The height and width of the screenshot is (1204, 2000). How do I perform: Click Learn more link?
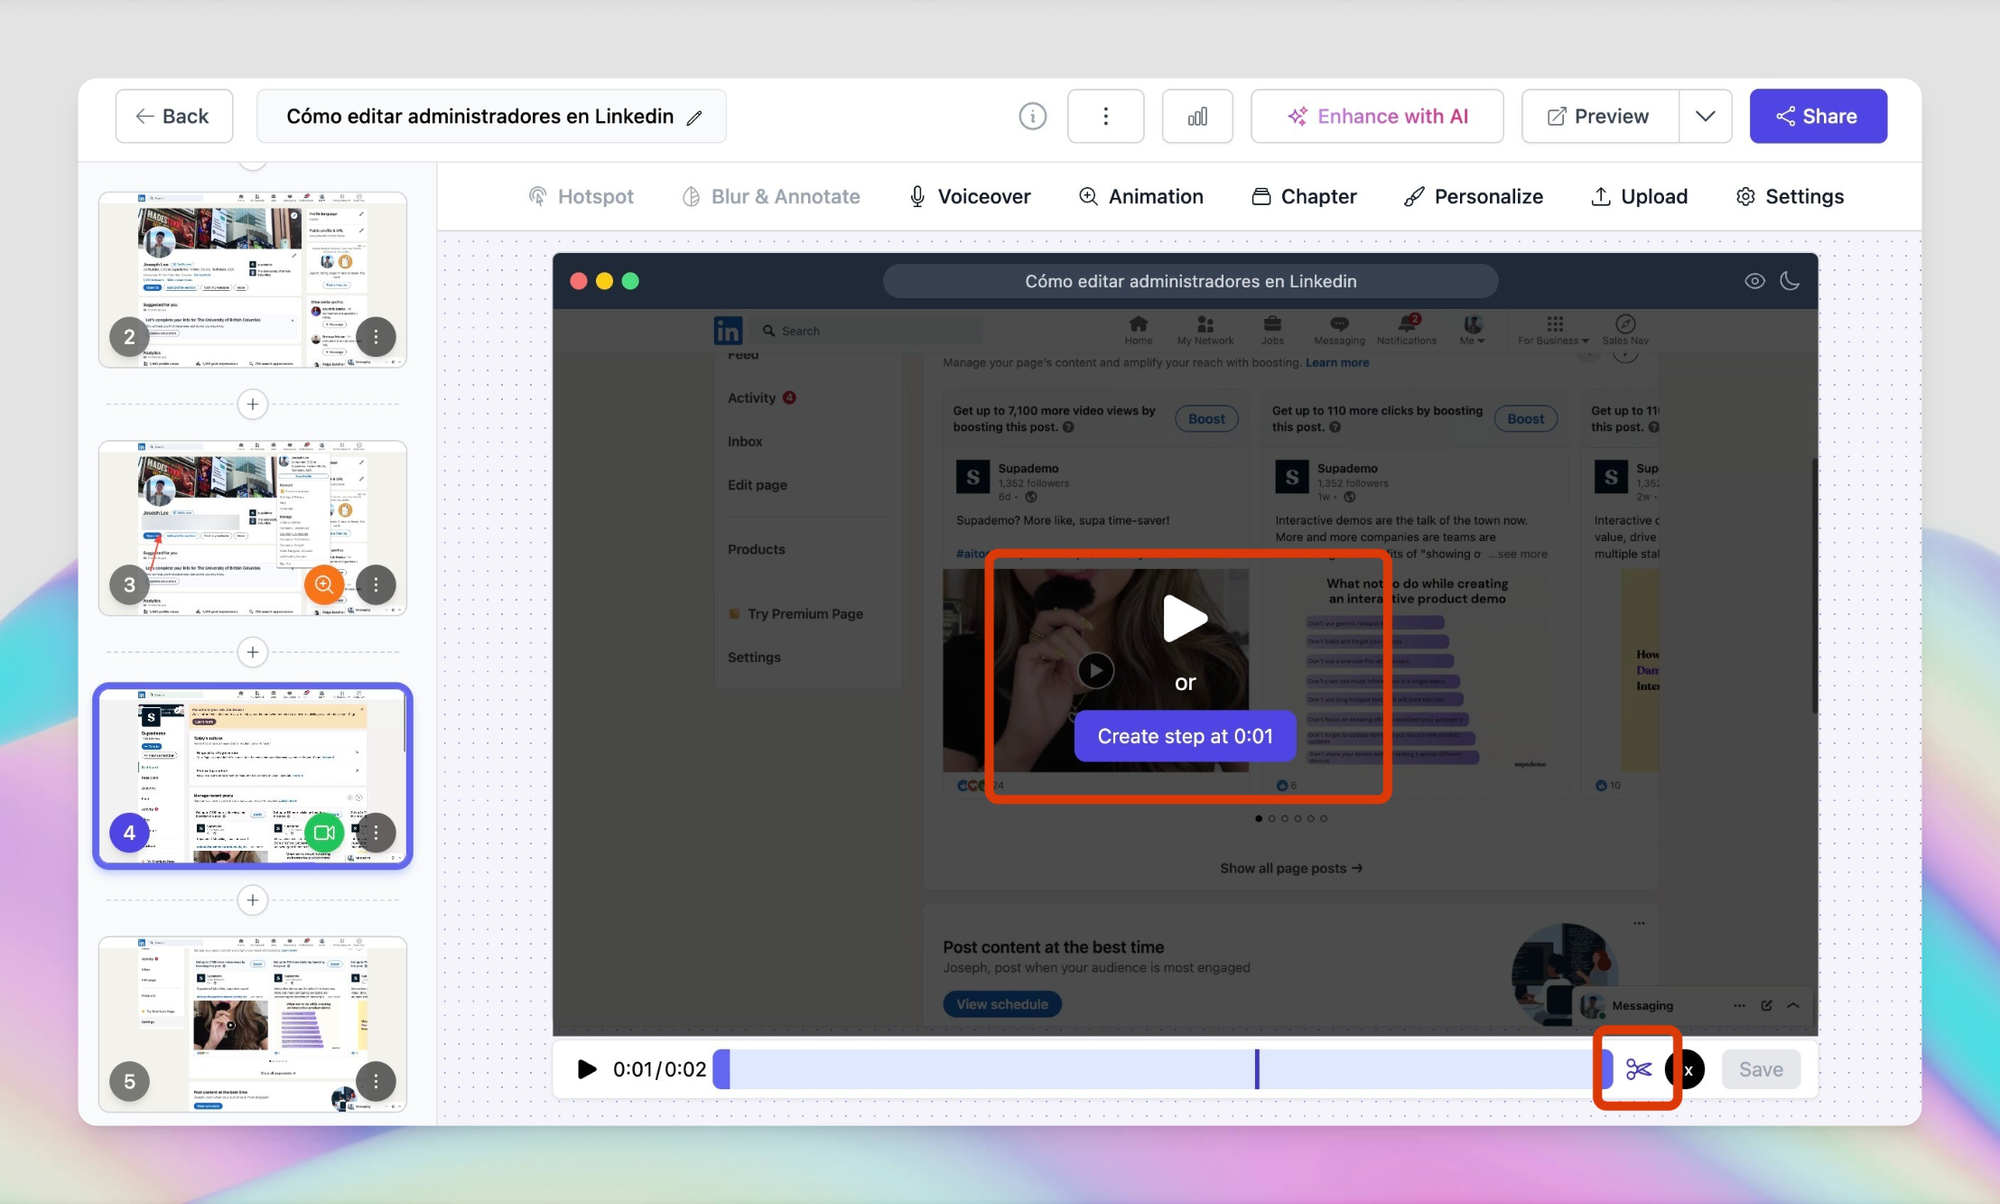1337,363
